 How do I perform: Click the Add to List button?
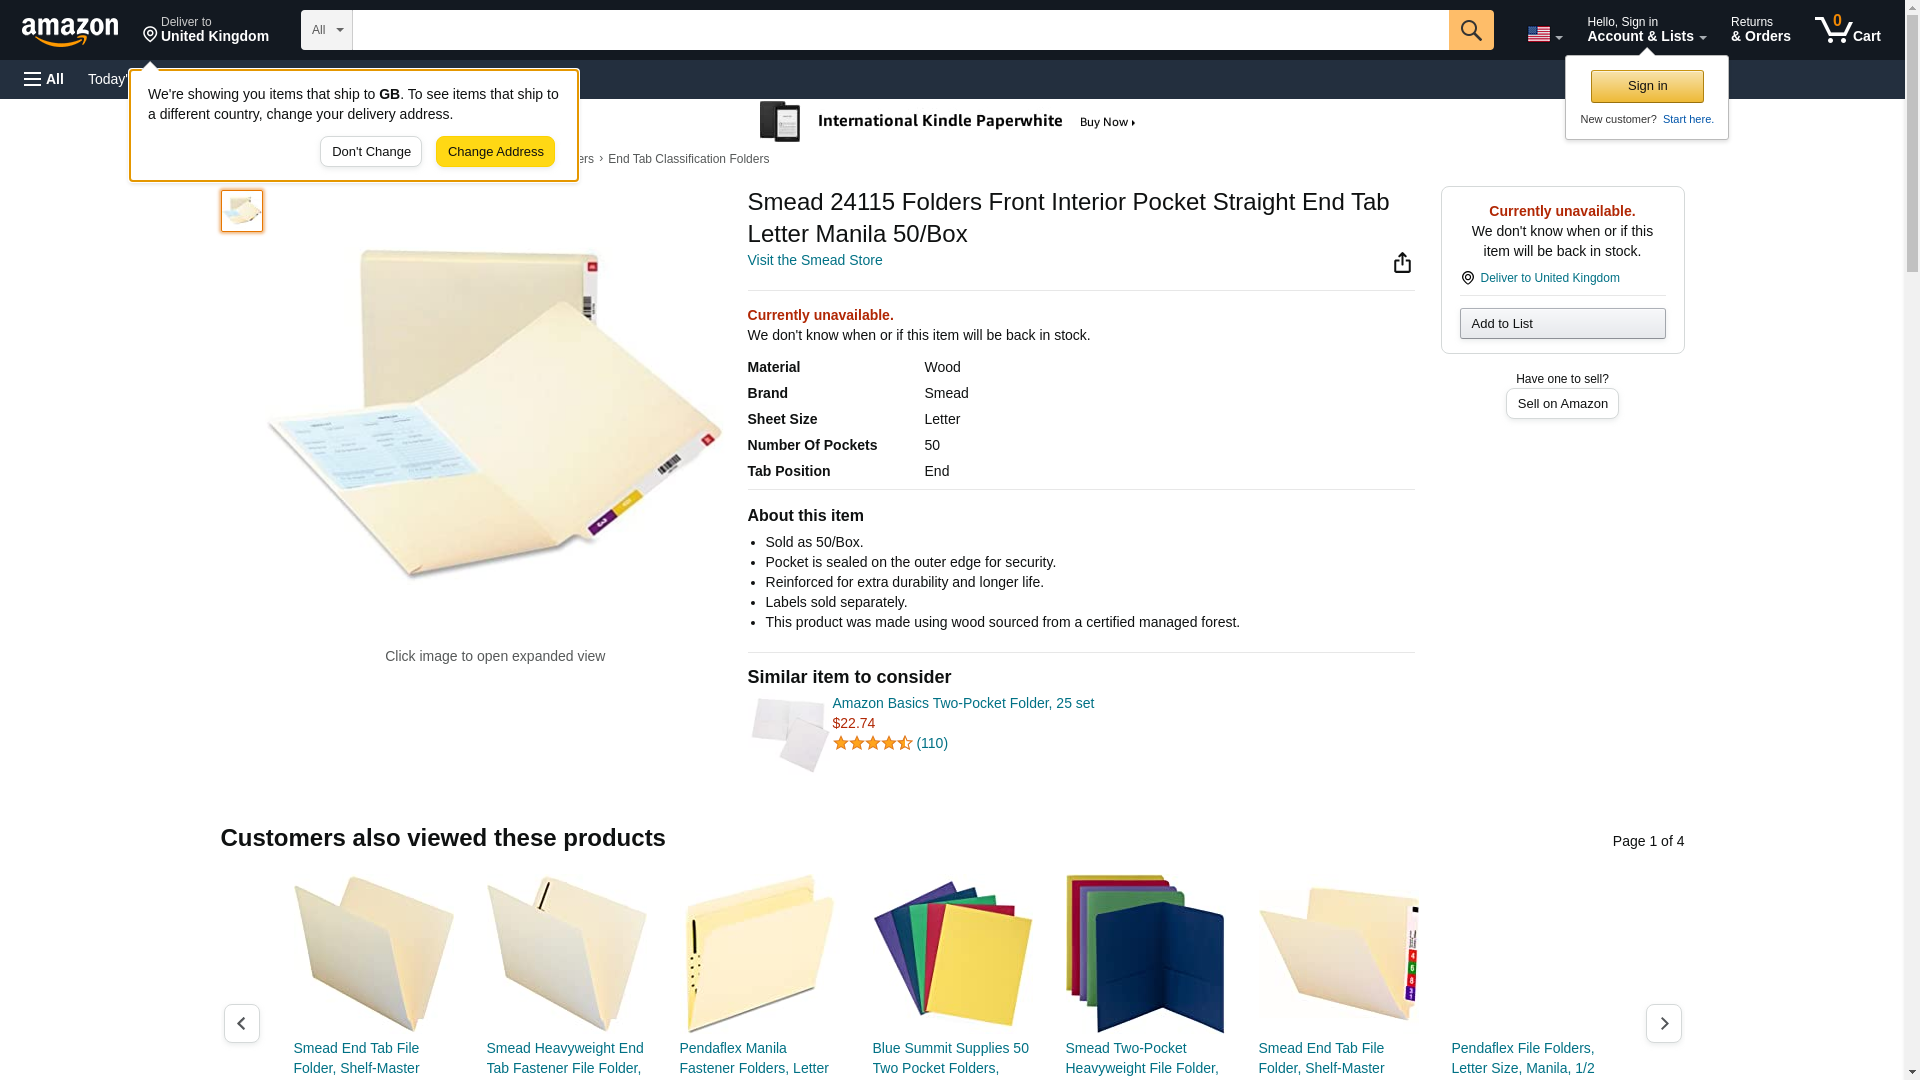[1562, 323]
